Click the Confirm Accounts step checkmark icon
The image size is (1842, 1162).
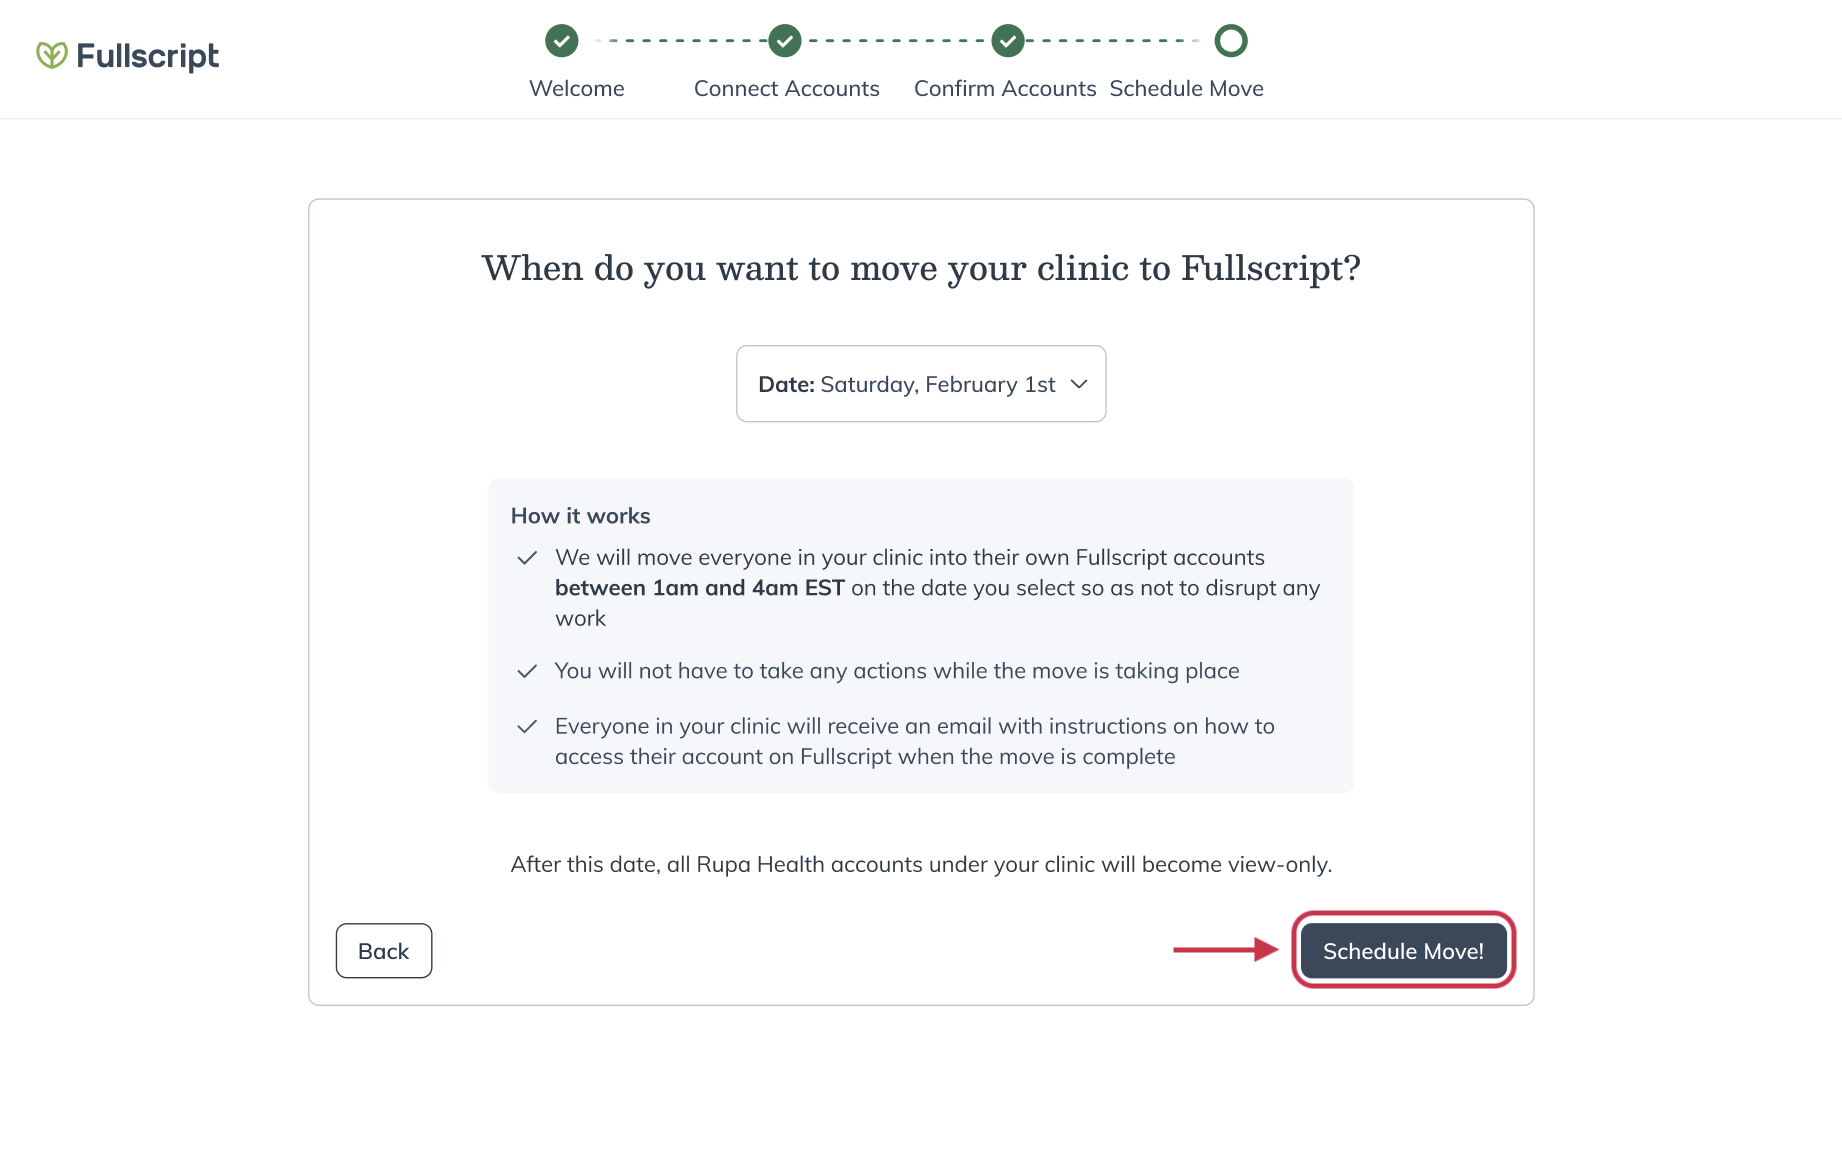pyautogui.click(x=1008, y=41)
